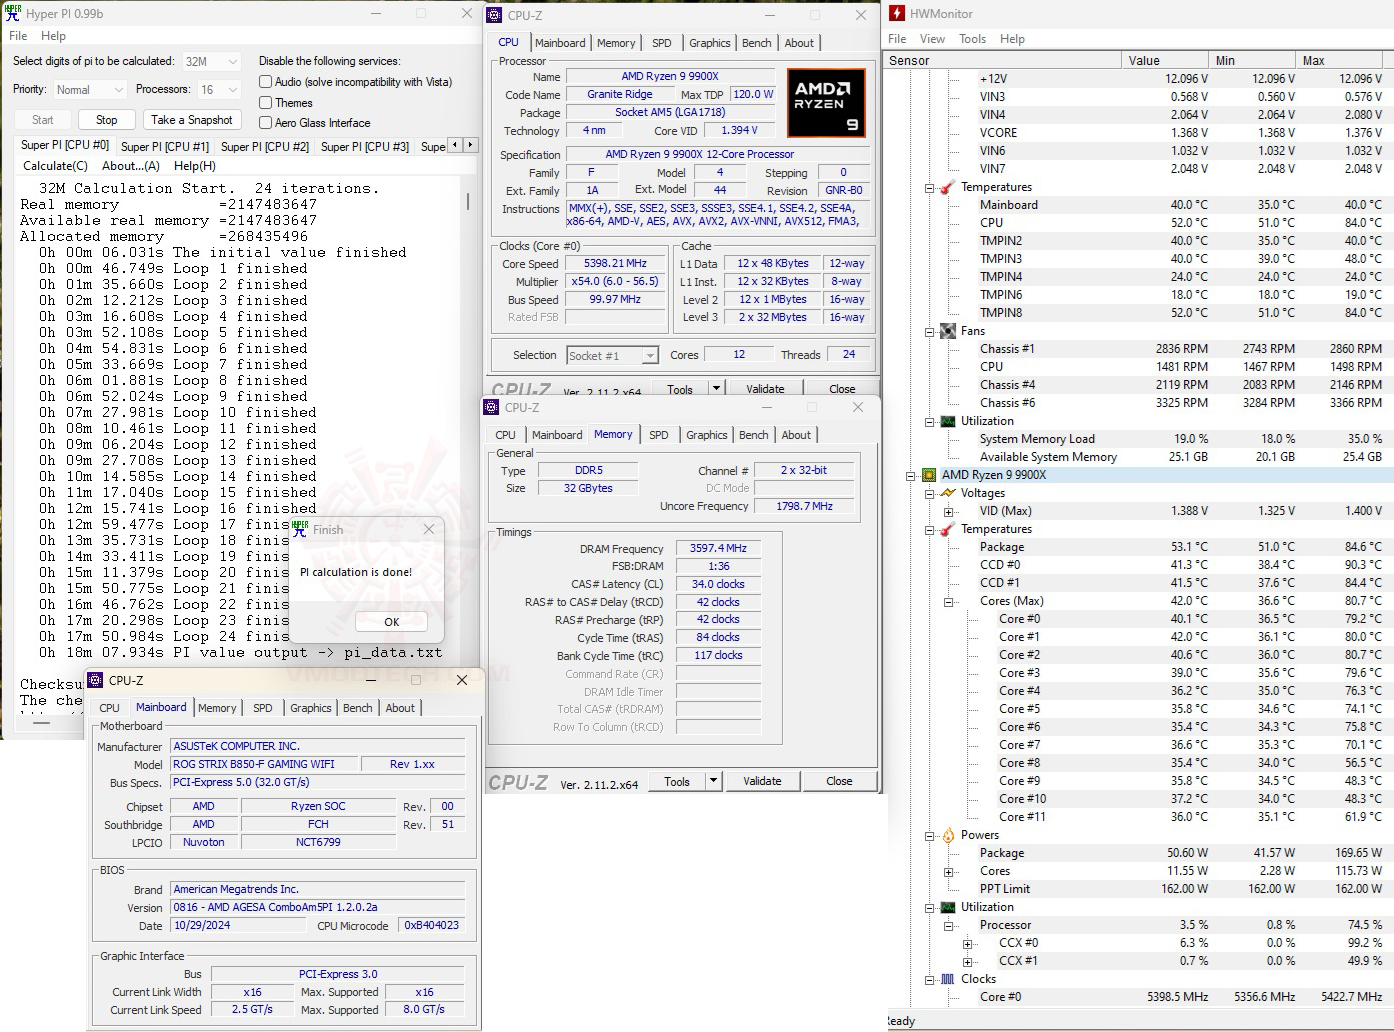This screenshot has width=1394, height=1032.
Task: Click the Hyper PI icon in the title bar
Action: point(11,13)
